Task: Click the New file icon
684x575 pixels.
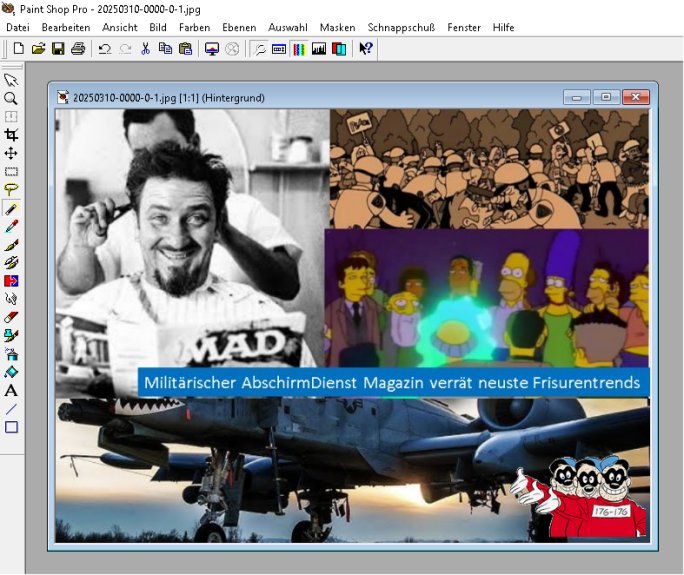Action: [18, 48]
